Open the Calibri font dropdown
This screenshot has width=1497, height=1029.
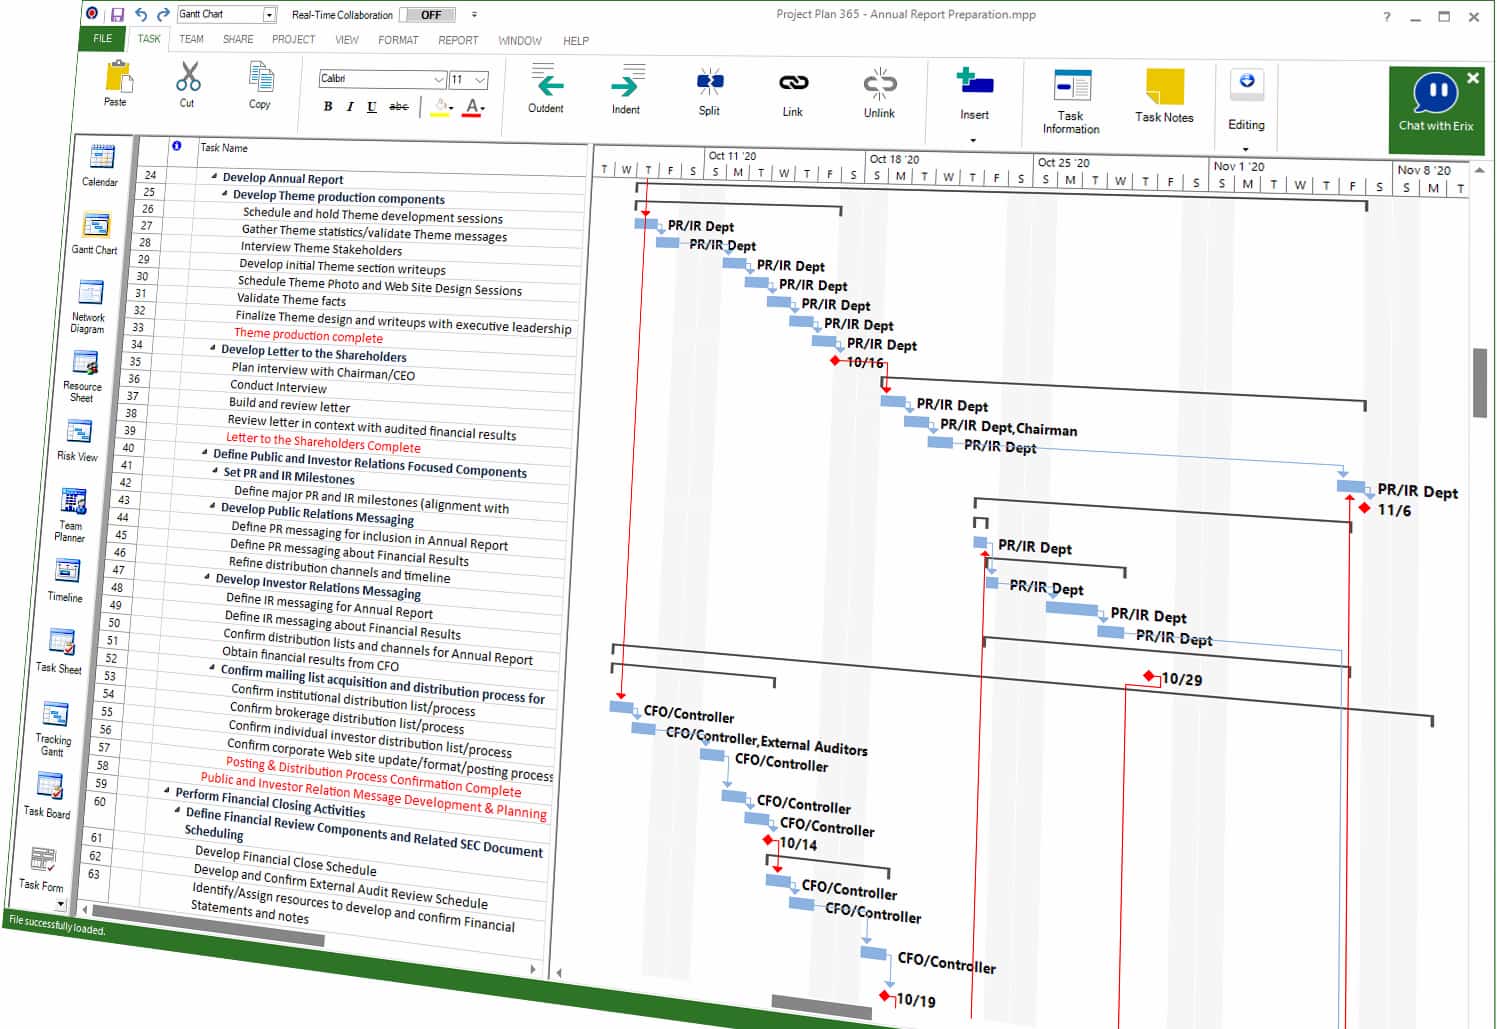coord(439,79)
